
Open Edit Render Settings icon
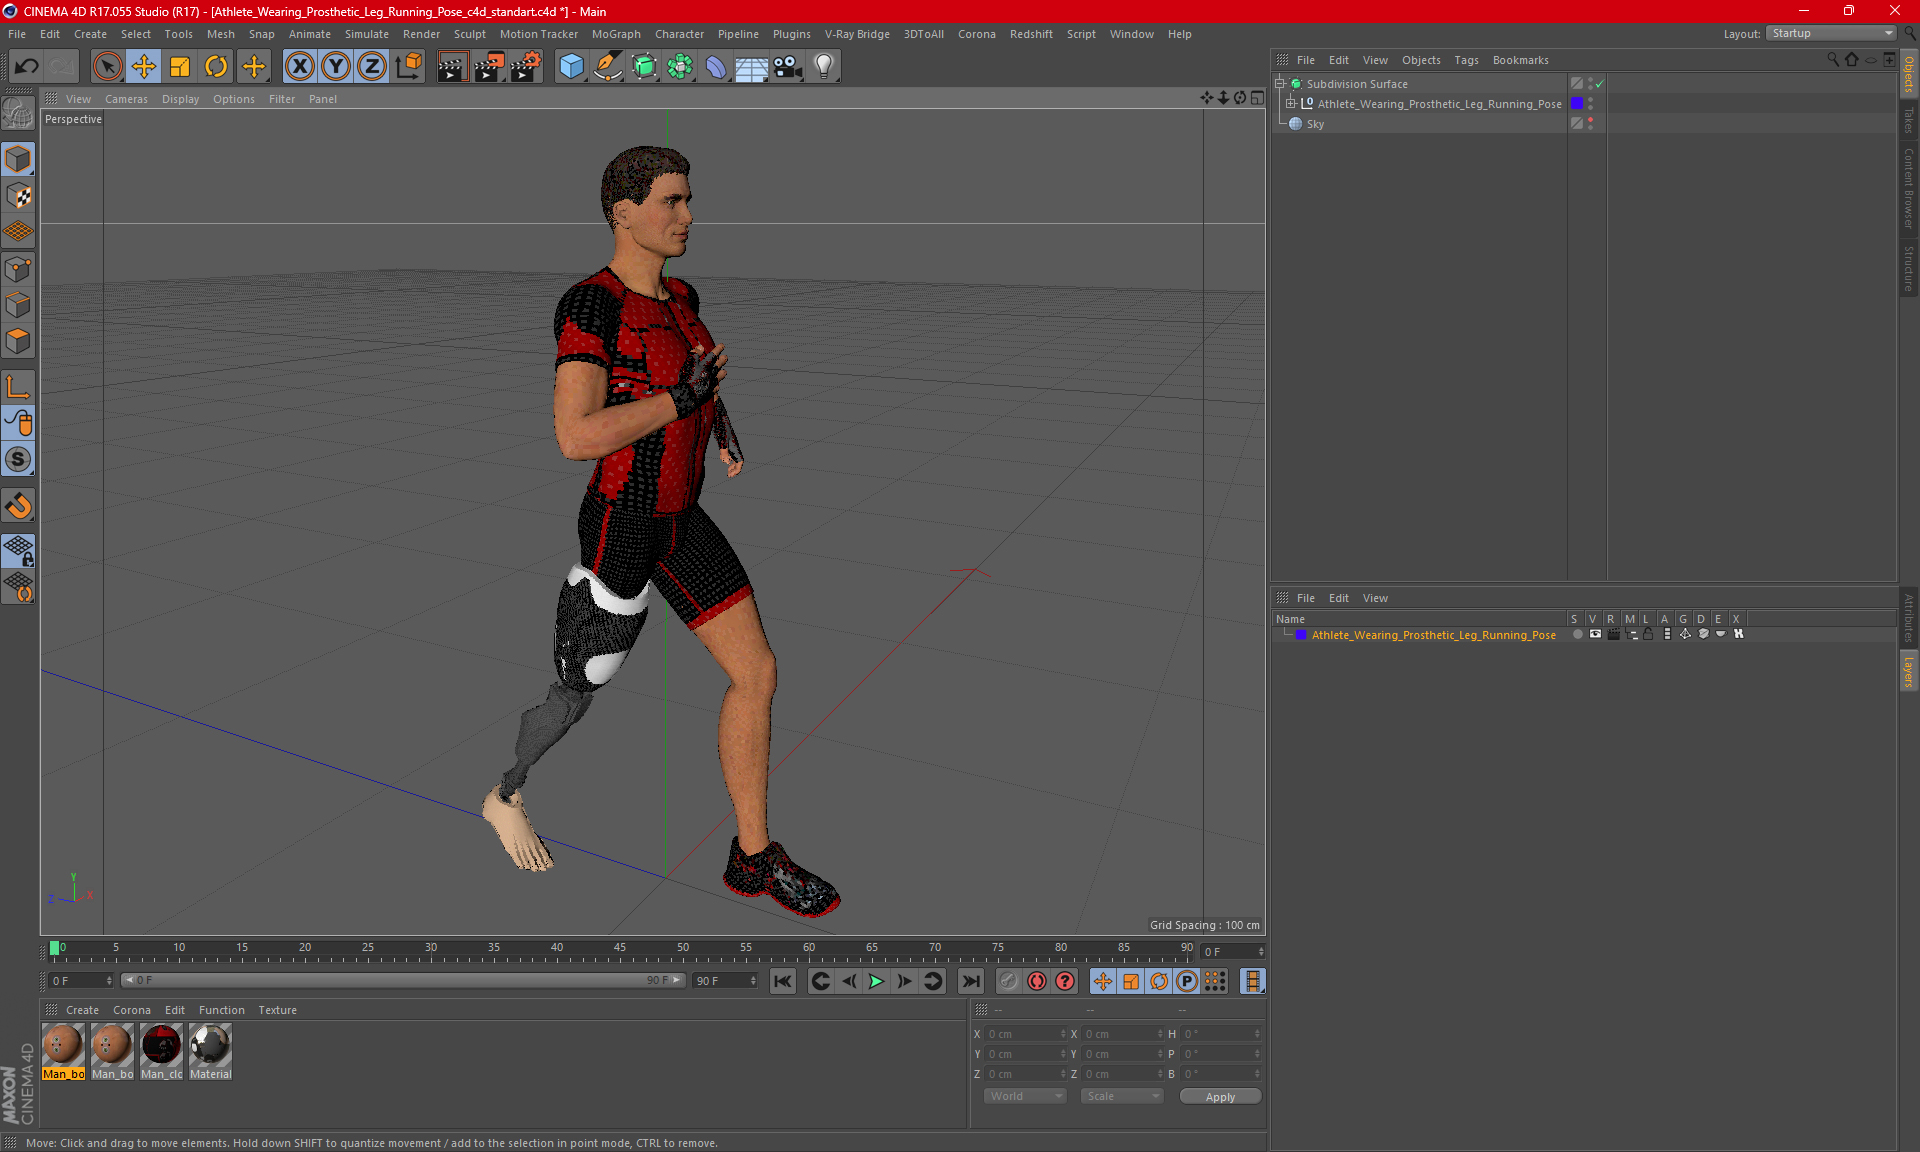(526, 66)
